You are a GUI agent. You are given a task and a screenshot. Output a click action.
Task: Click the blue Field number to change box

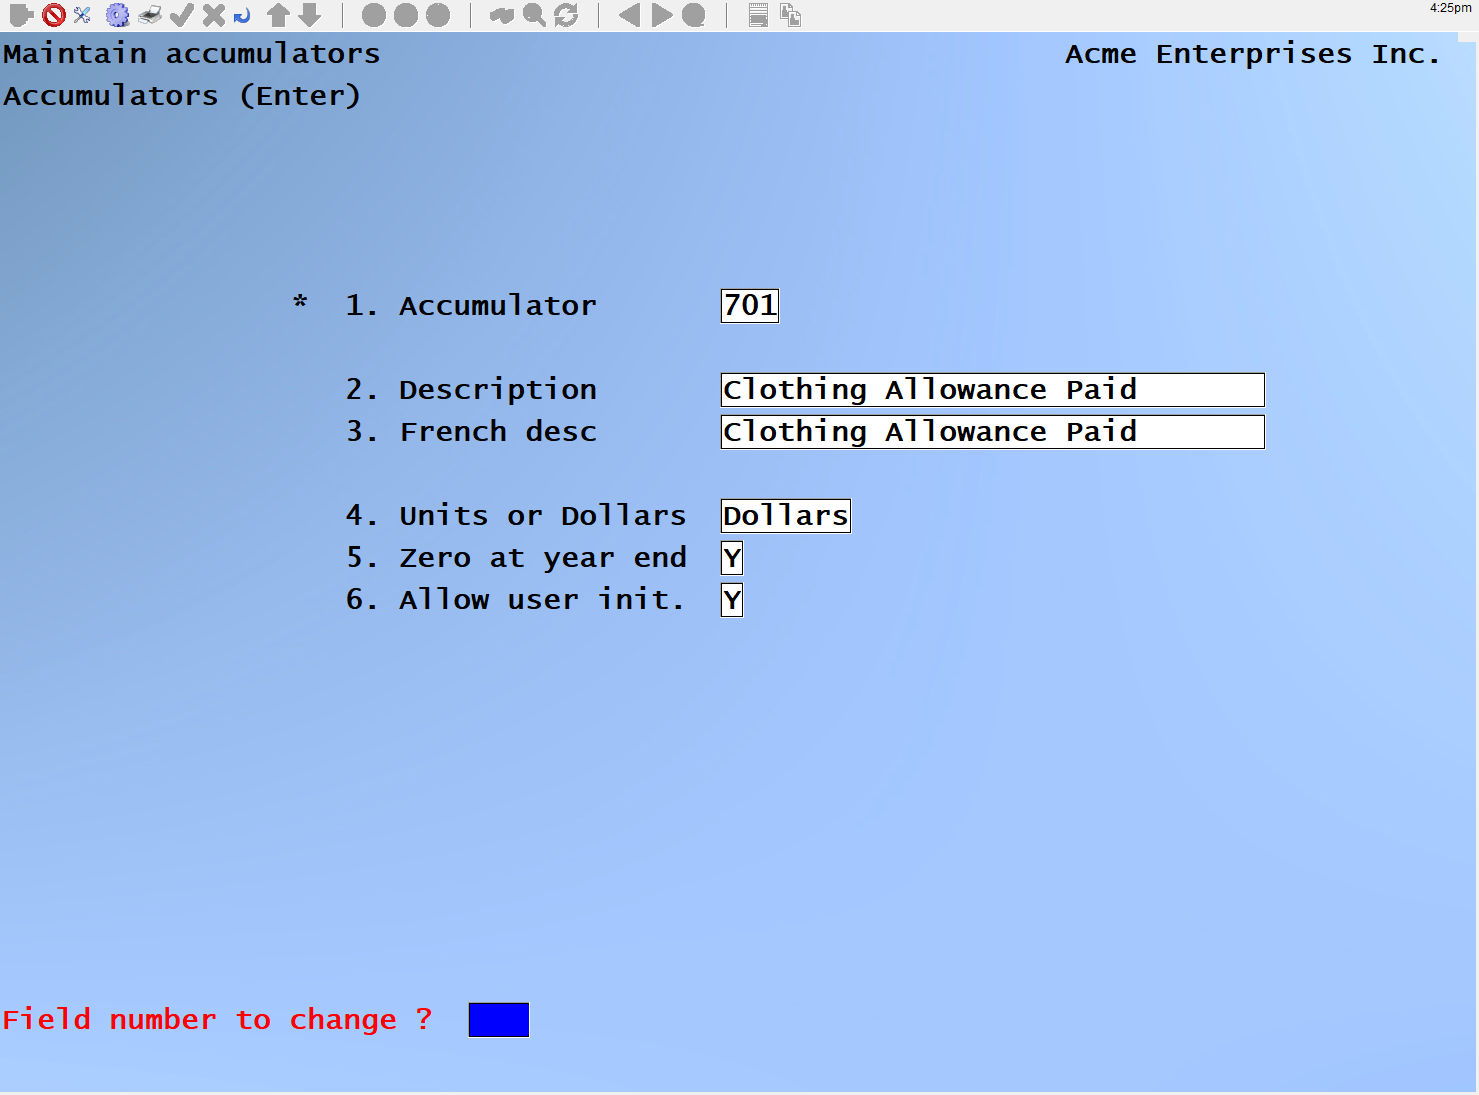tap(498, 1020)
